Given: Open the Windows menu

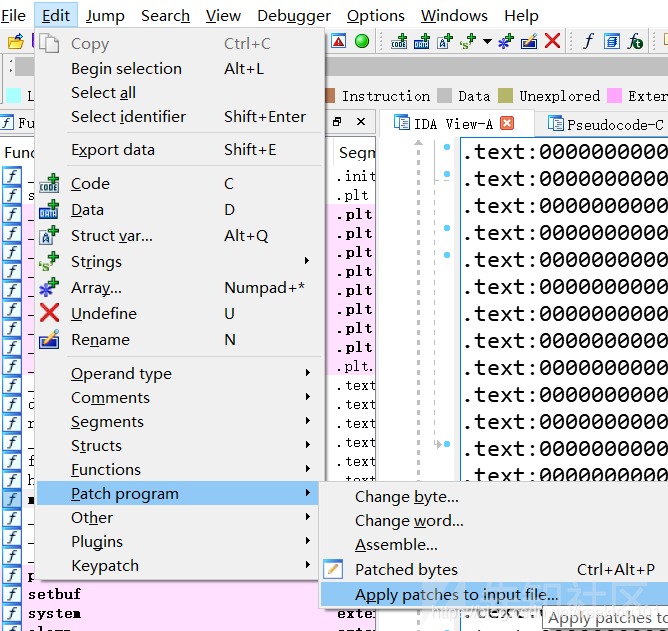Looking at the screenshot, I should 454,16.
